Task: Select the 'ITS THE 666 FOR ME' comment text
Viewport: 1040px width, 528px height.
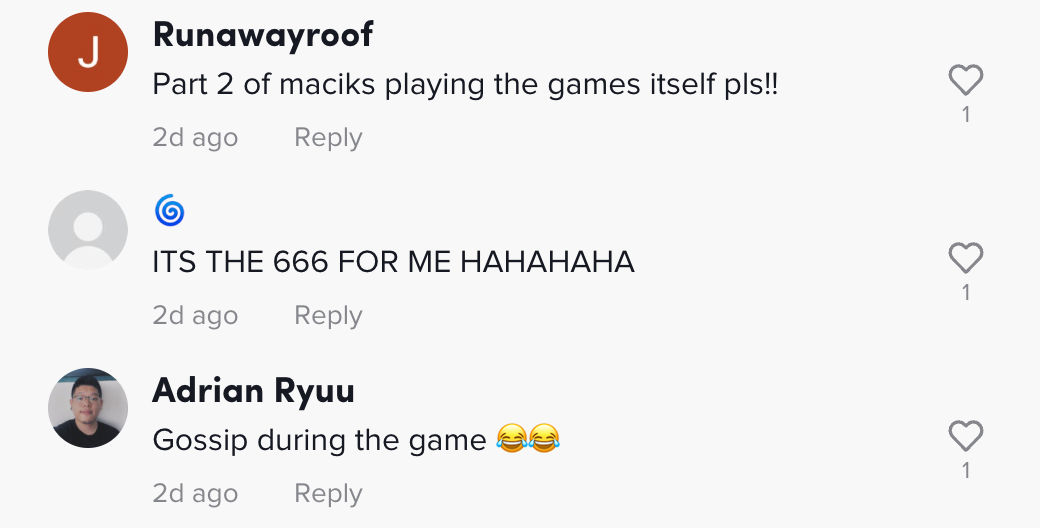Action: click(x=393, y=262)
